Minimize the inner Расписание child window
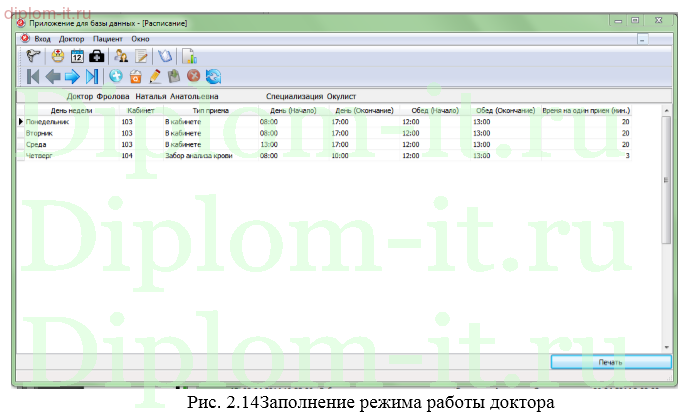This screenshot has width=699, height=418. tap(642, 40)
